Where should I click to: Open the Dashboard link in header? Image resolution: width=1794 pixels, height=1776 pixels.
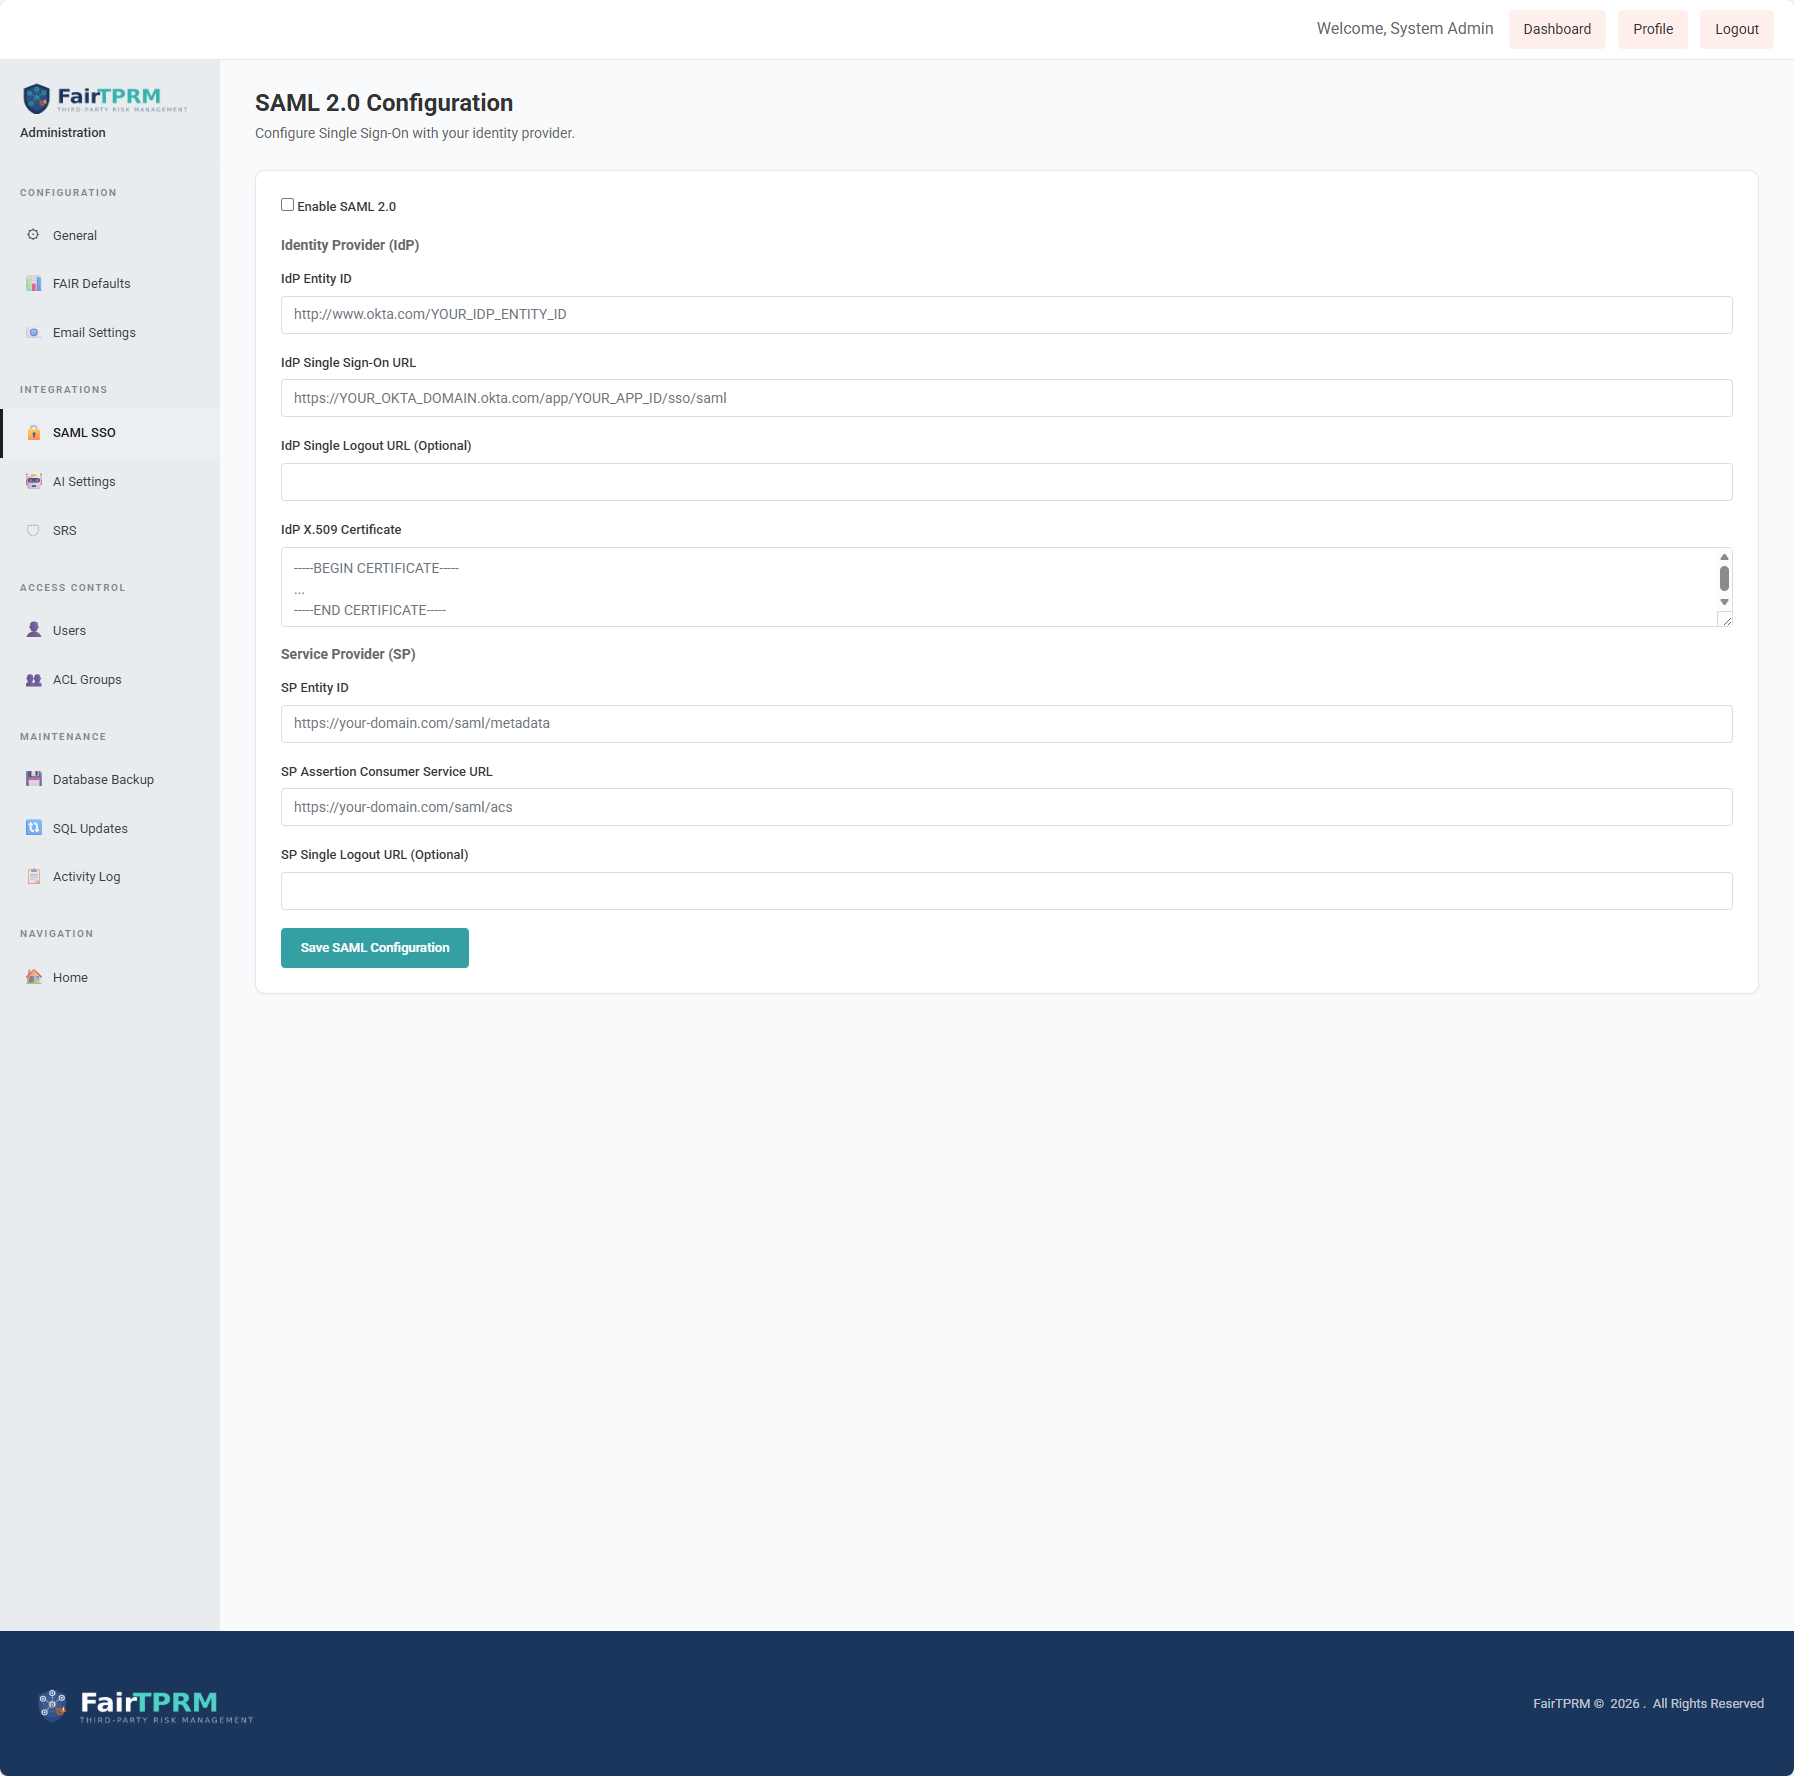[x=1556, y=29]
